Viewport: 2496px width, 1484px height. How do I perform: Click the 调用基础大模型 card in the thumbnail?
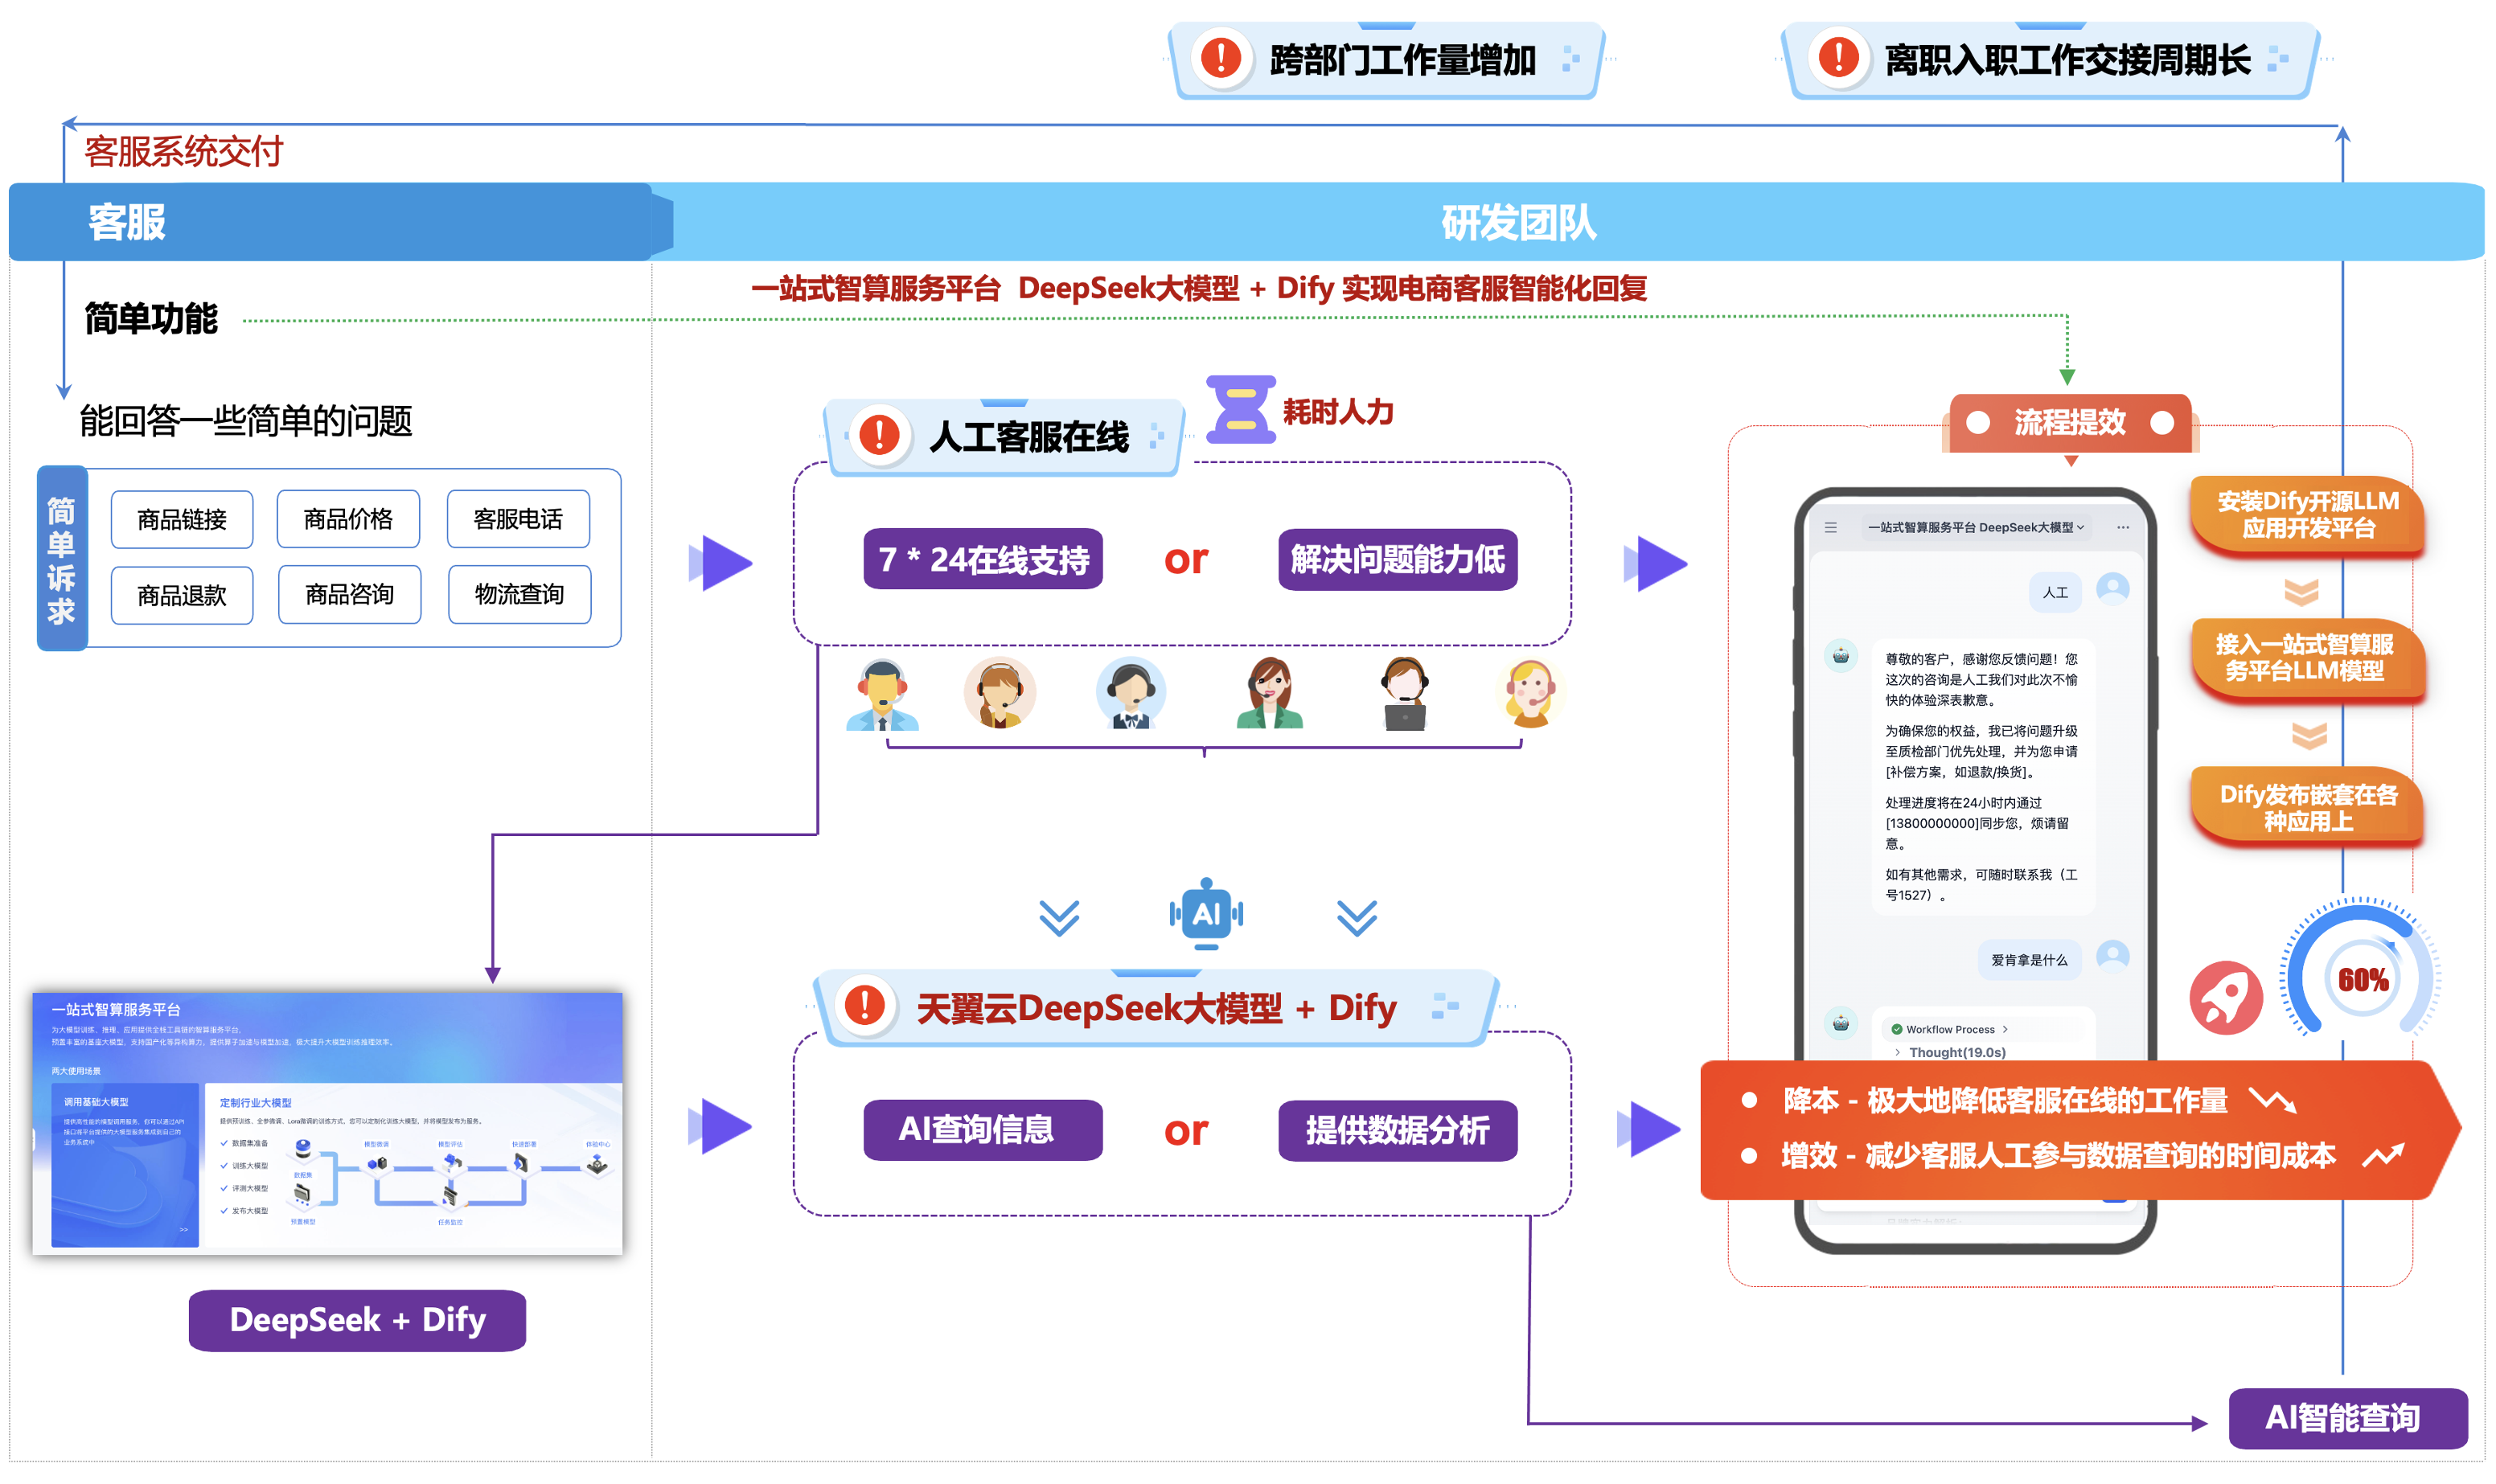coord(125,1165)
